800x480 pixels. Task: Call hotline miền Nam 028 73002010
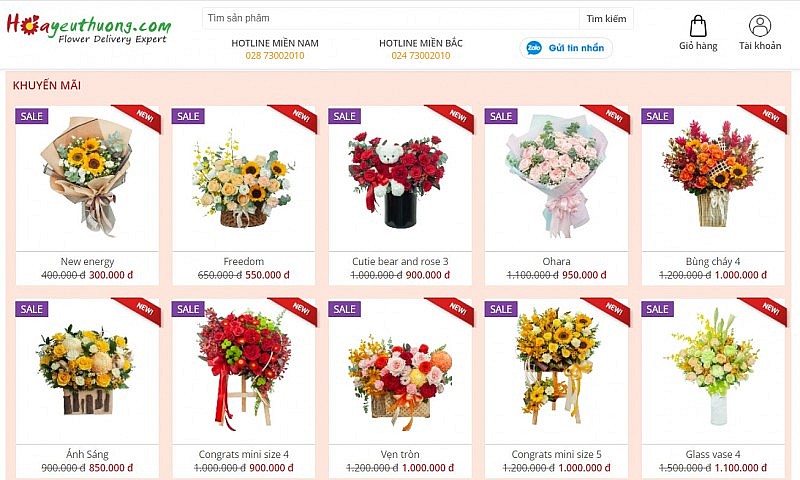pyautogui.click(x=274, y=56)
